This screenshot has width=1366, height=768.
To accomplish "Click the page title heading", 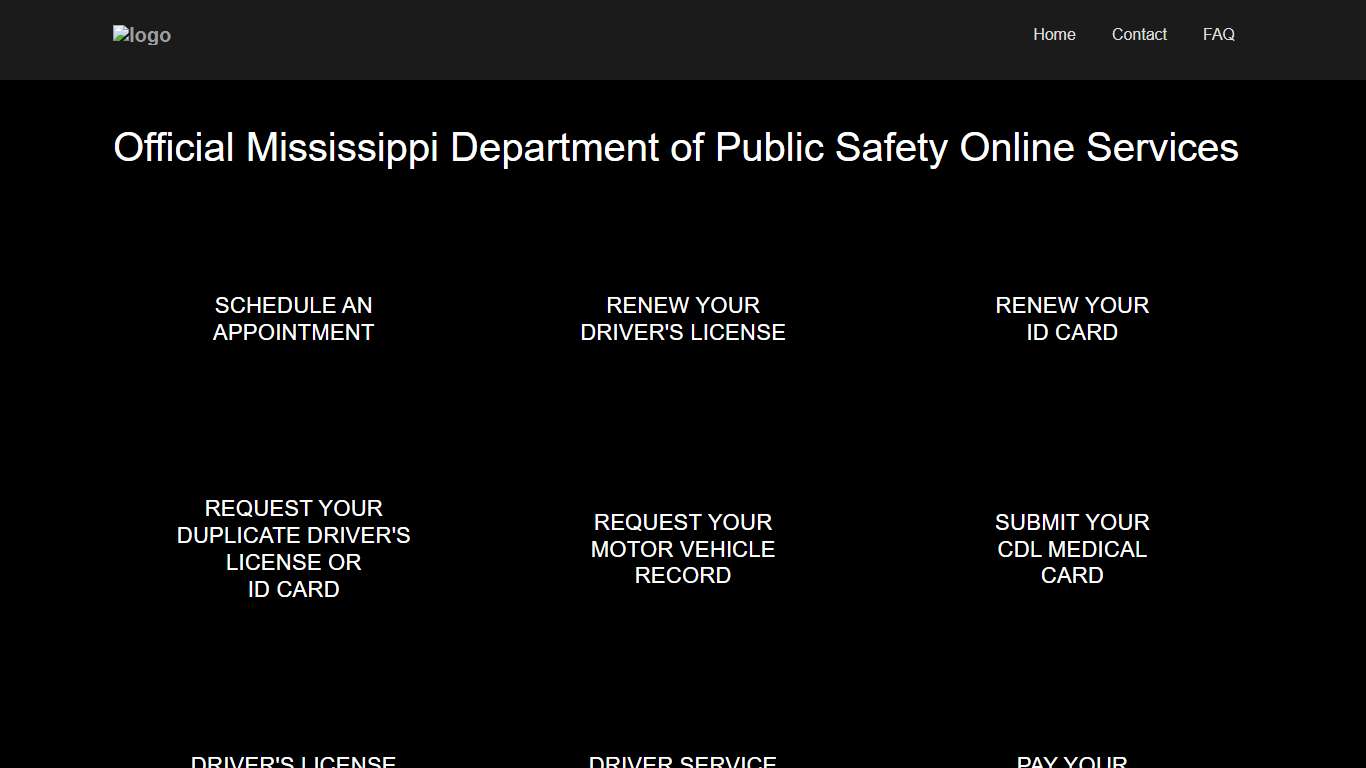I will 676,147.
